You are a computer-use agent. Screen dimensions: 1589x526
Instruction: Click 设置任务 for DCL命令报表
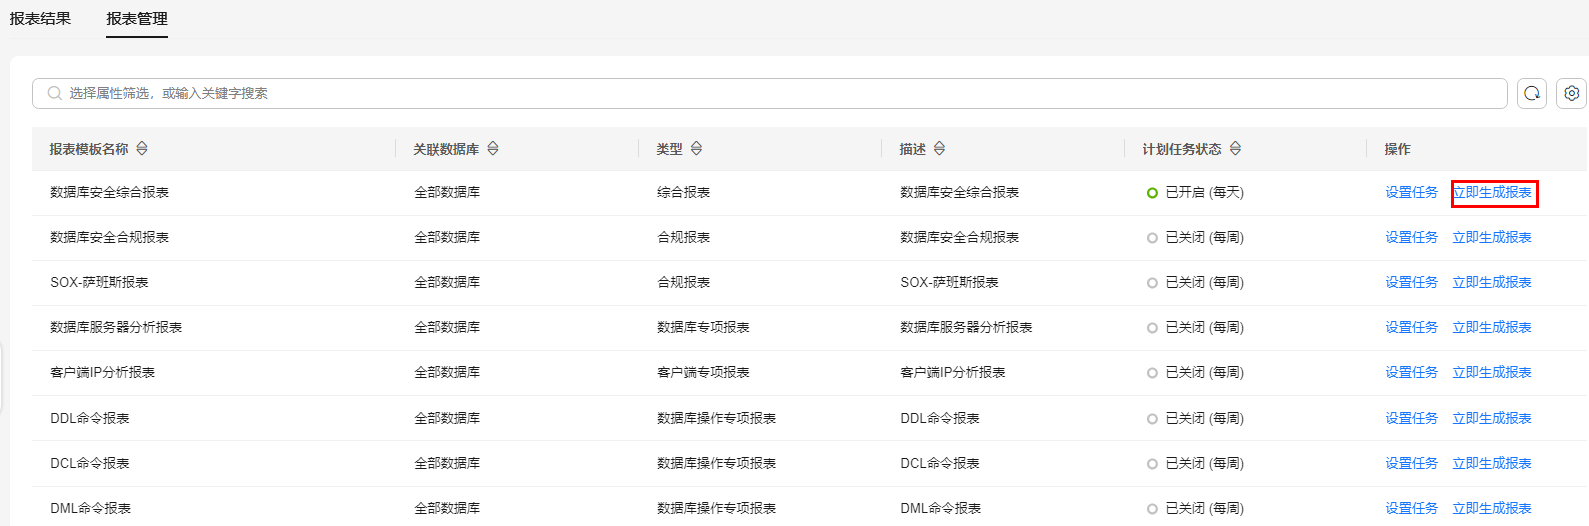click(x=1411, y=463)
